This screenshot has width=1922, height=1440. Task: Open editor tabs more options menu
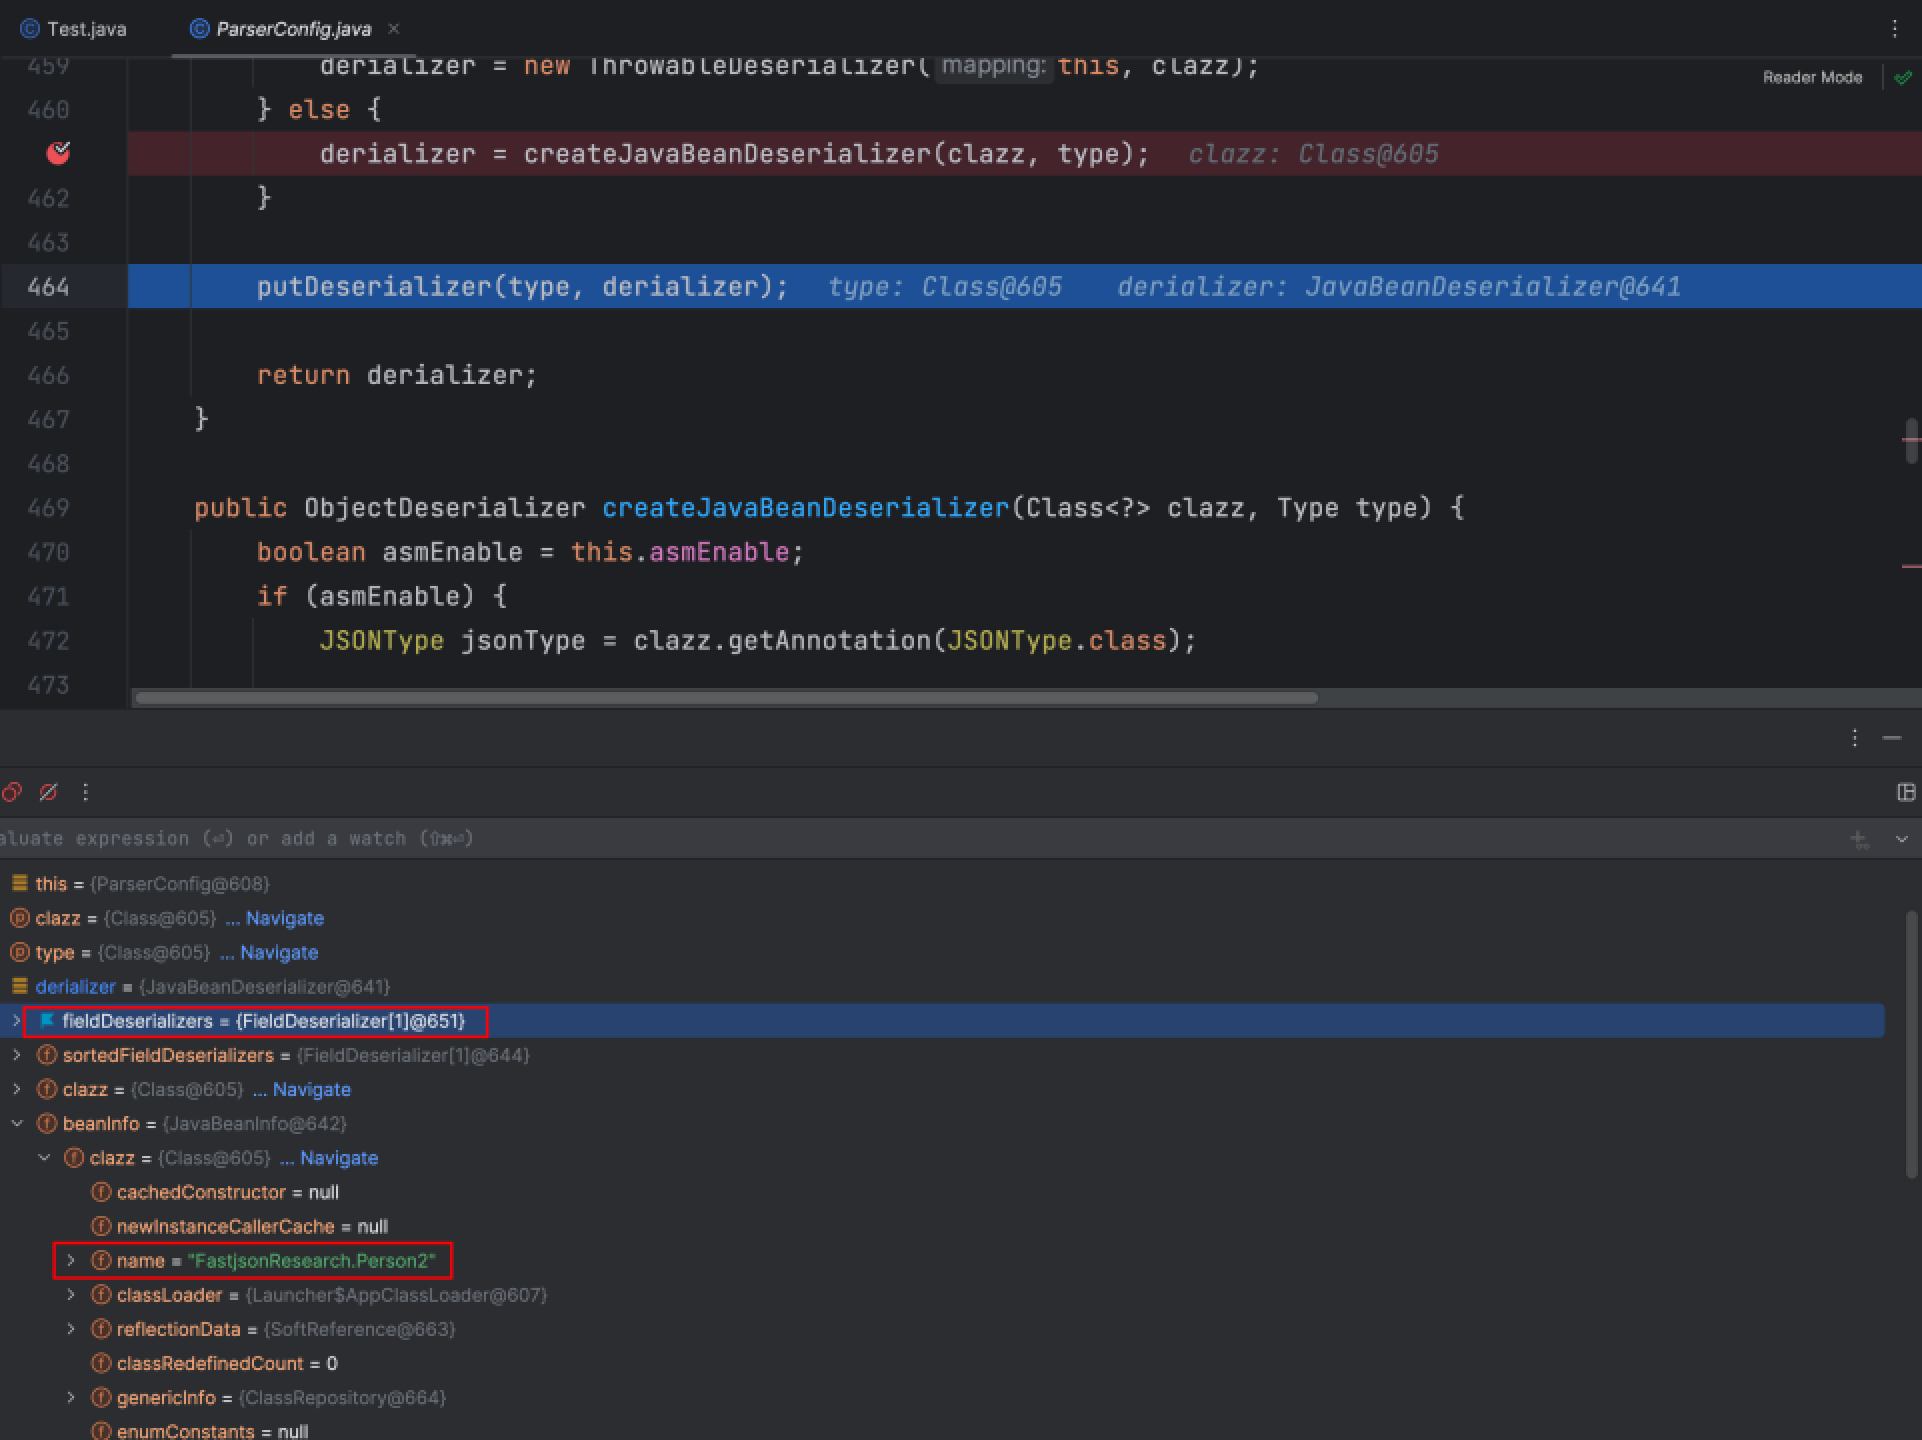pyautogui.click(x=1895, y=29)
